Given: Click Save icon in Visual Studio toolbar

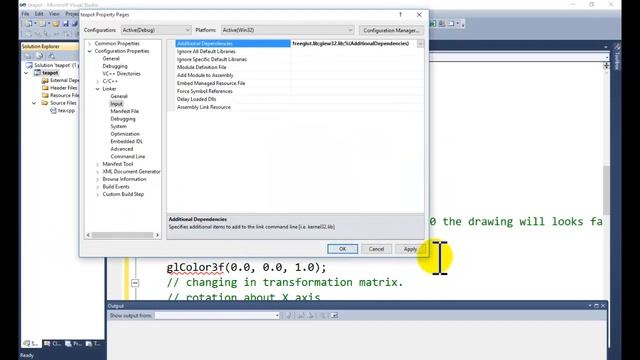Looking at the screenshot, I should (x=65, y=24).
